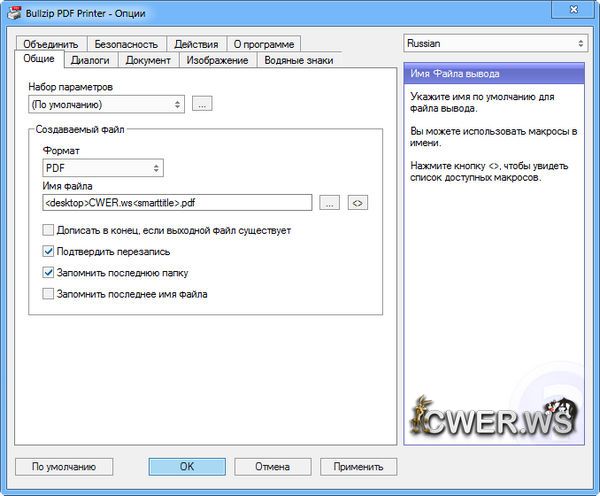
Task: Open the Набор параметров dropdown
Action: pos(106,104)
